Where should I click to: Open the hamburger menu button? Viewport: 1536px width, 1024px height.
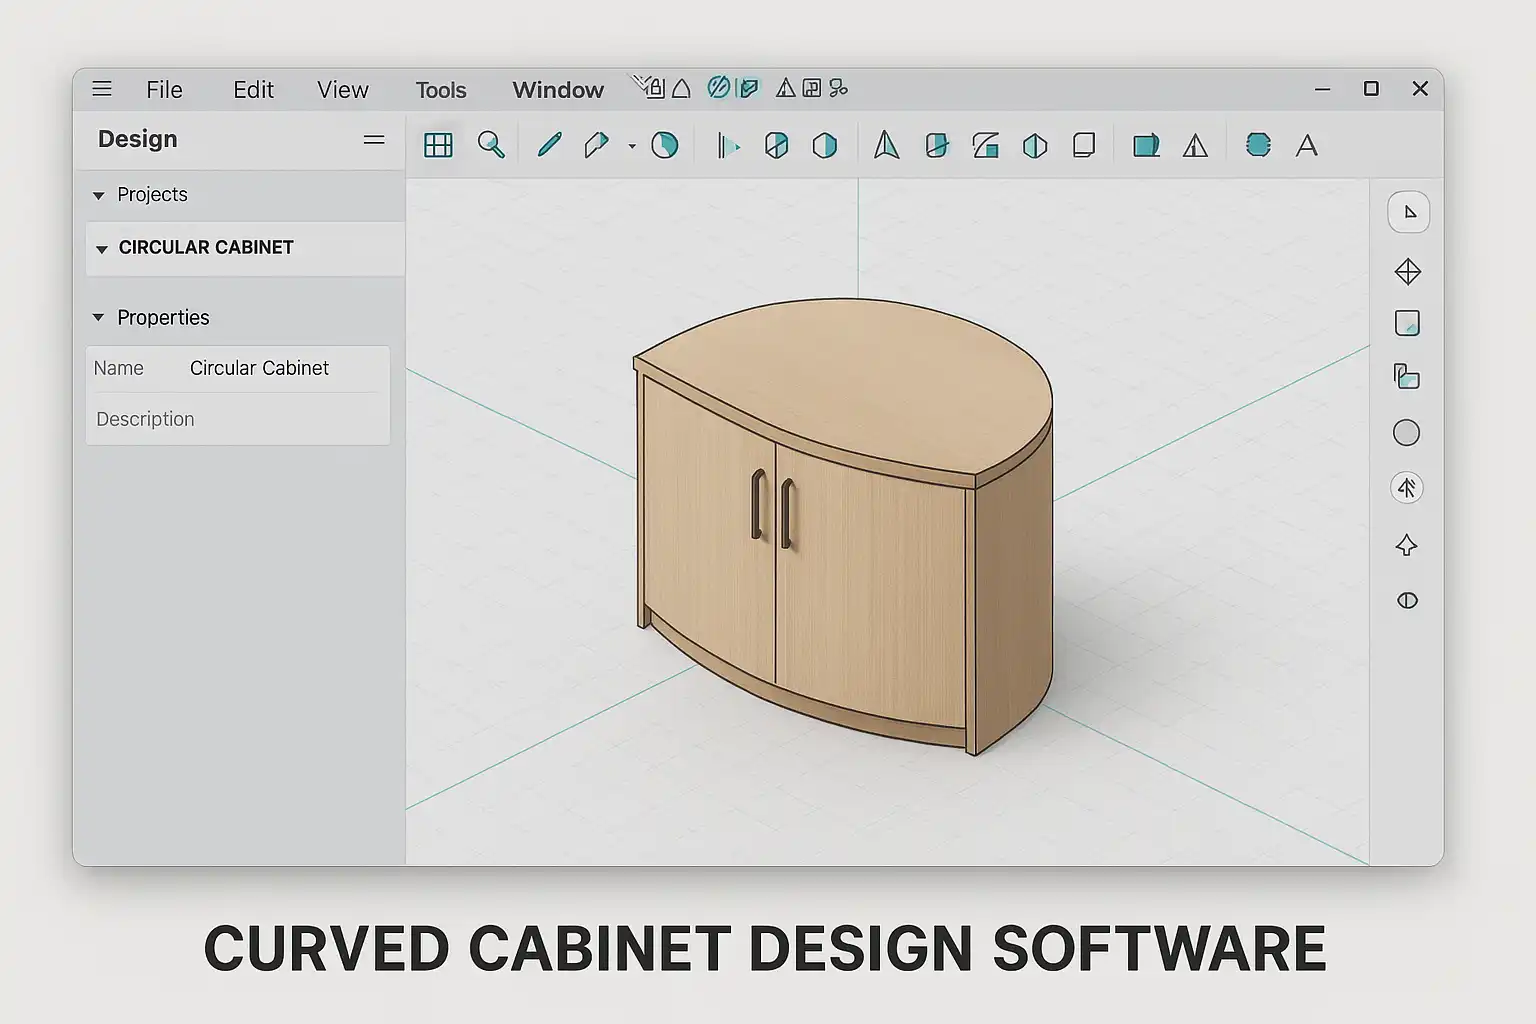(102, 89)
